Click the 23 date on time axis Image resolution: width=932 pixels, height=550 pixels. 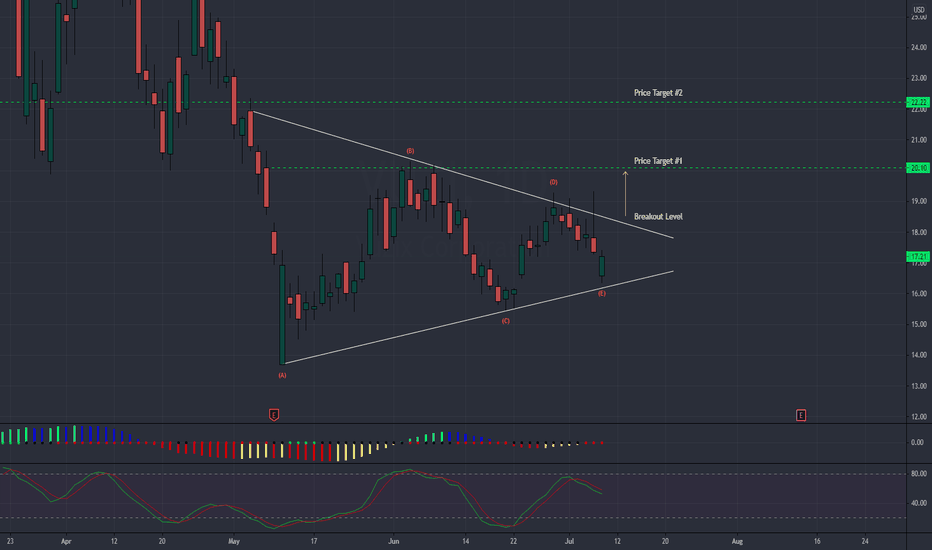point(10,541)
